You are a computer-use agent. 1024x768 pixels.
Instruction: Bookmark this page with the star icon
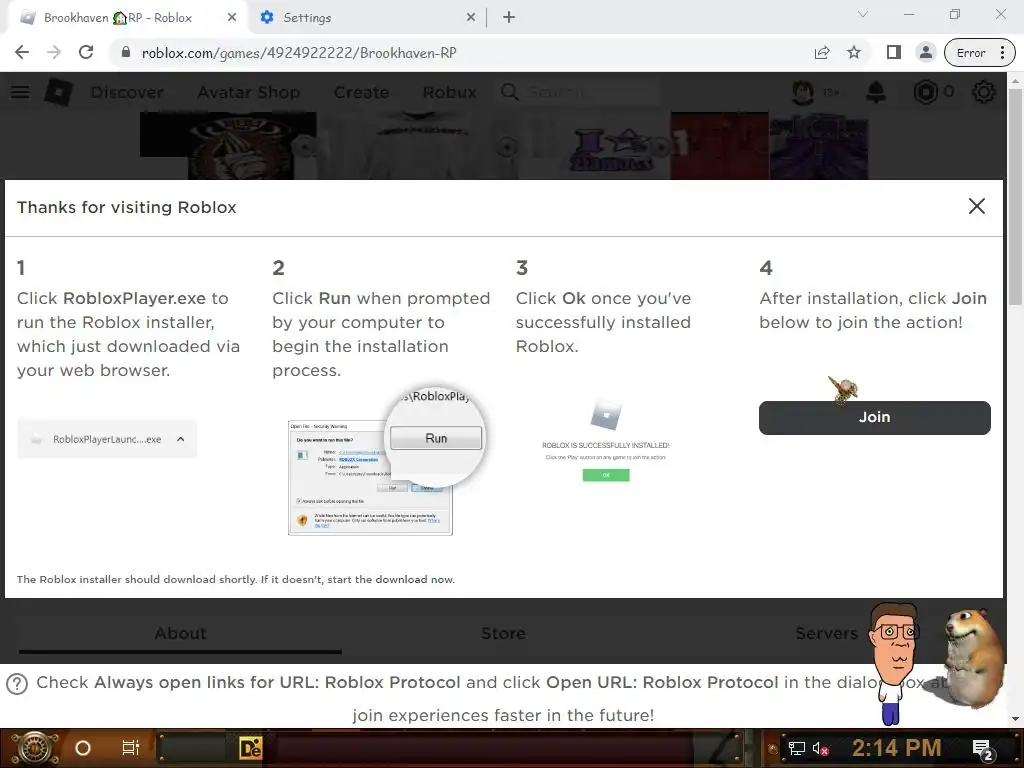pyautogui.click(x=854, y=53)
